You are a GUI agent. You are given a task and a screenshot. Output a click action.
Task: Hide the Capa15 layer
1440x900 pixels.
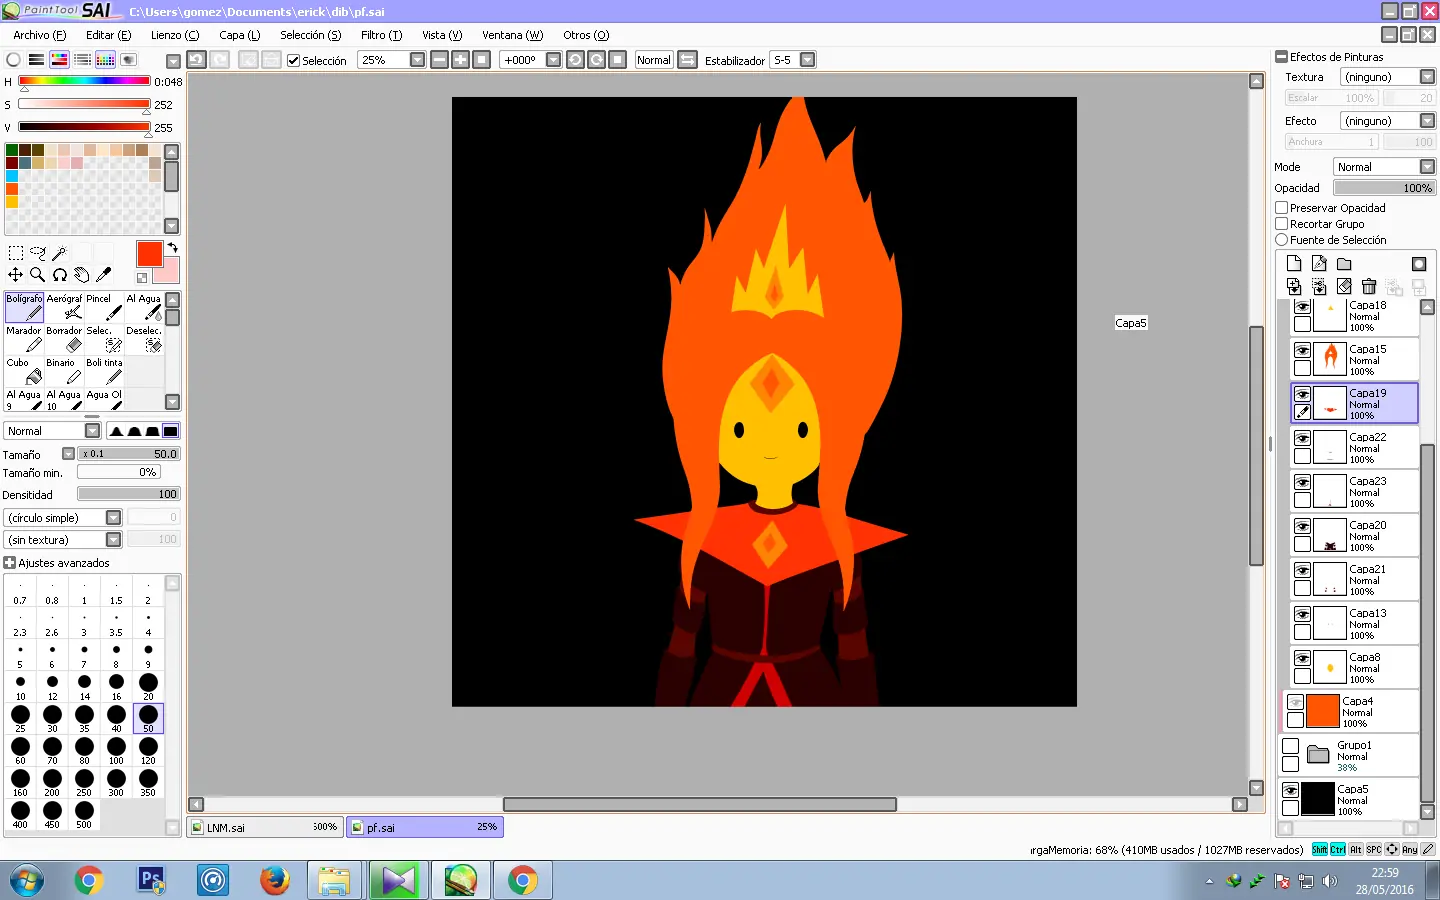[1302, 351]
